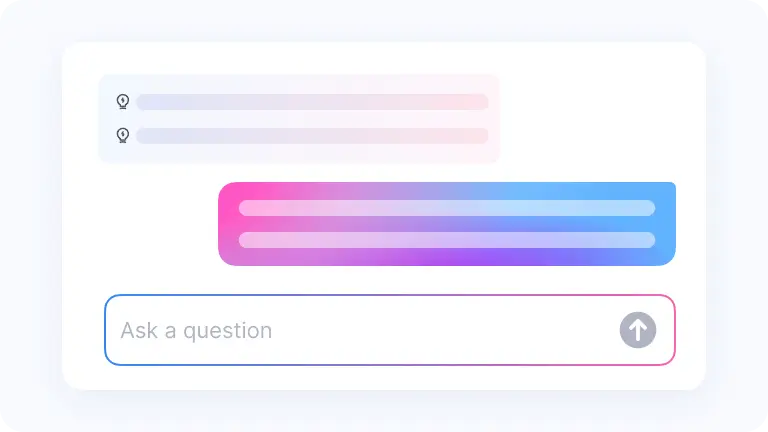Viewport: 768px width, 432px height.
Task: Click the Ask a question placeholder text
Action: (x=196, y=331)
